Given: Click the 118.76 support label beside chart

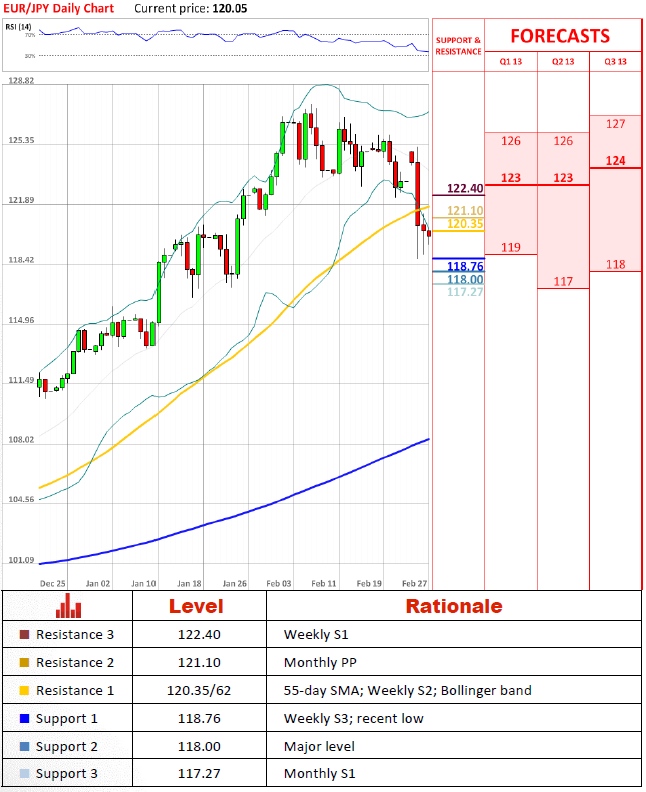Looking at the screenshot, I should [465, 266].
